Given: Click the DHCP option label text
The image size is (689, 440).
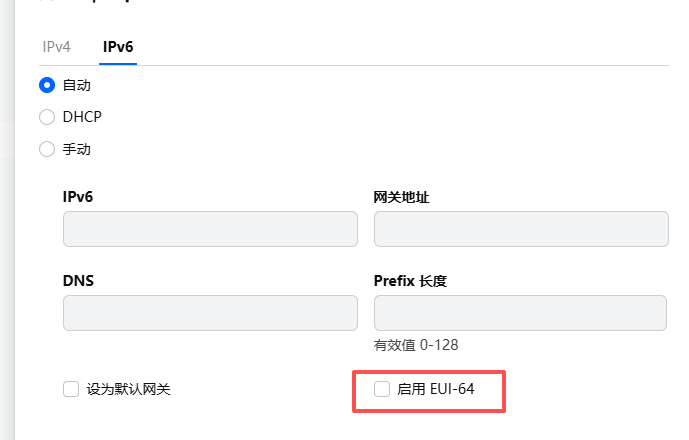Looking at the screenshot, I should (x=82, y=117).
